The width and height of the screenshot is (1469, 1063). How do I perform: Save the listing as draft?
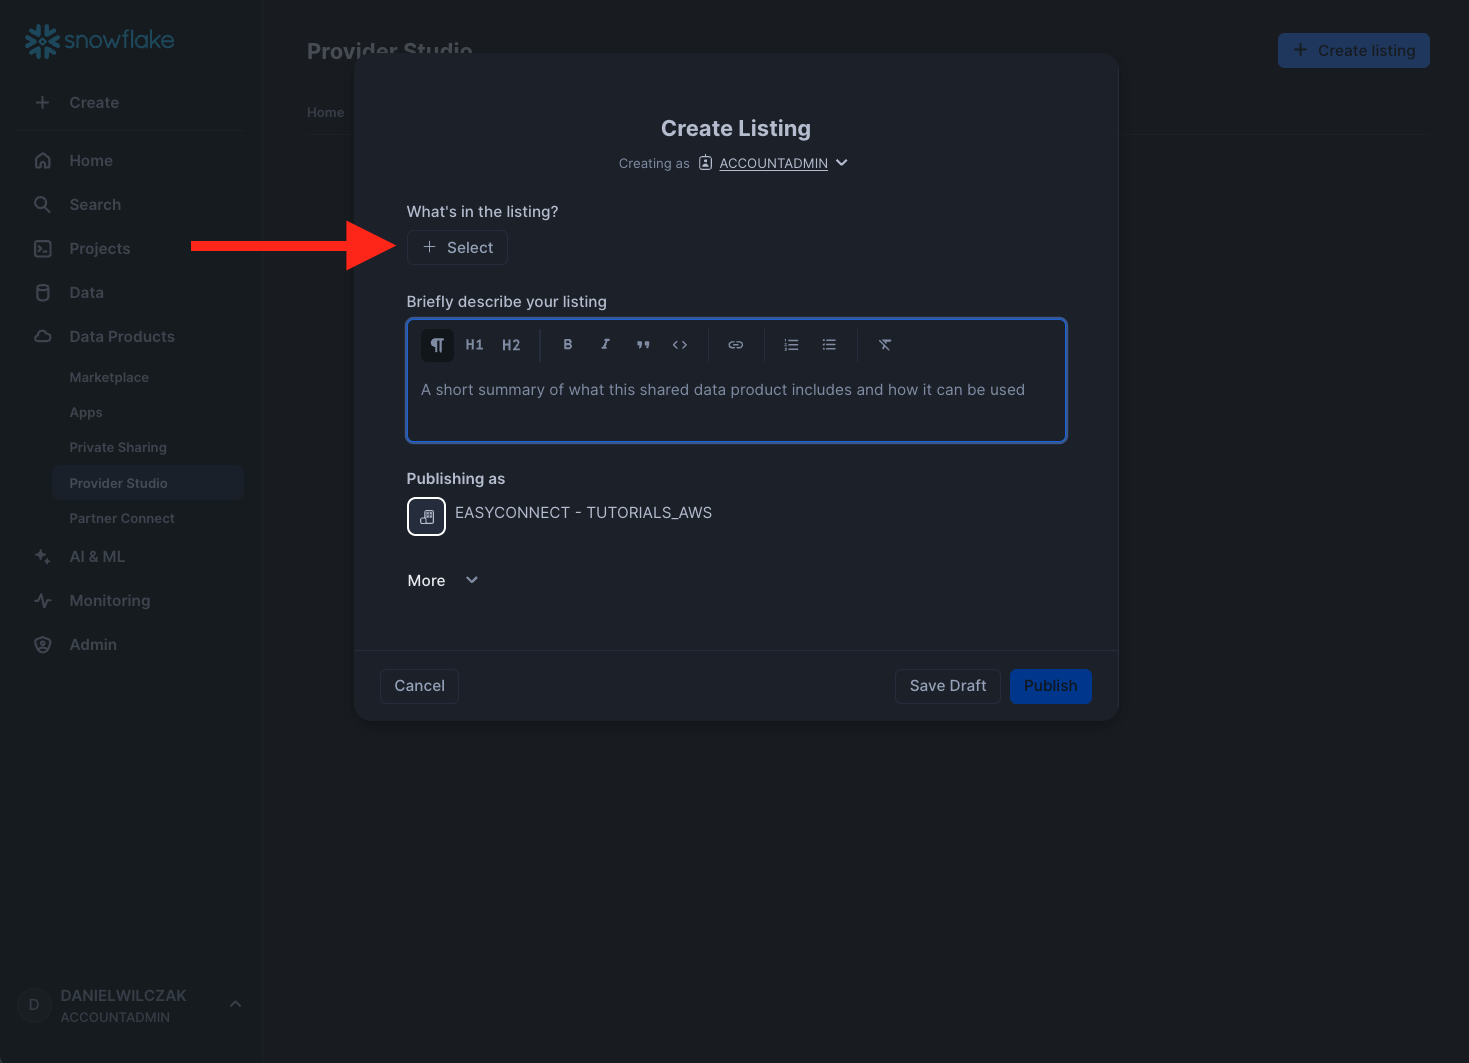click(x=947, y=686)
